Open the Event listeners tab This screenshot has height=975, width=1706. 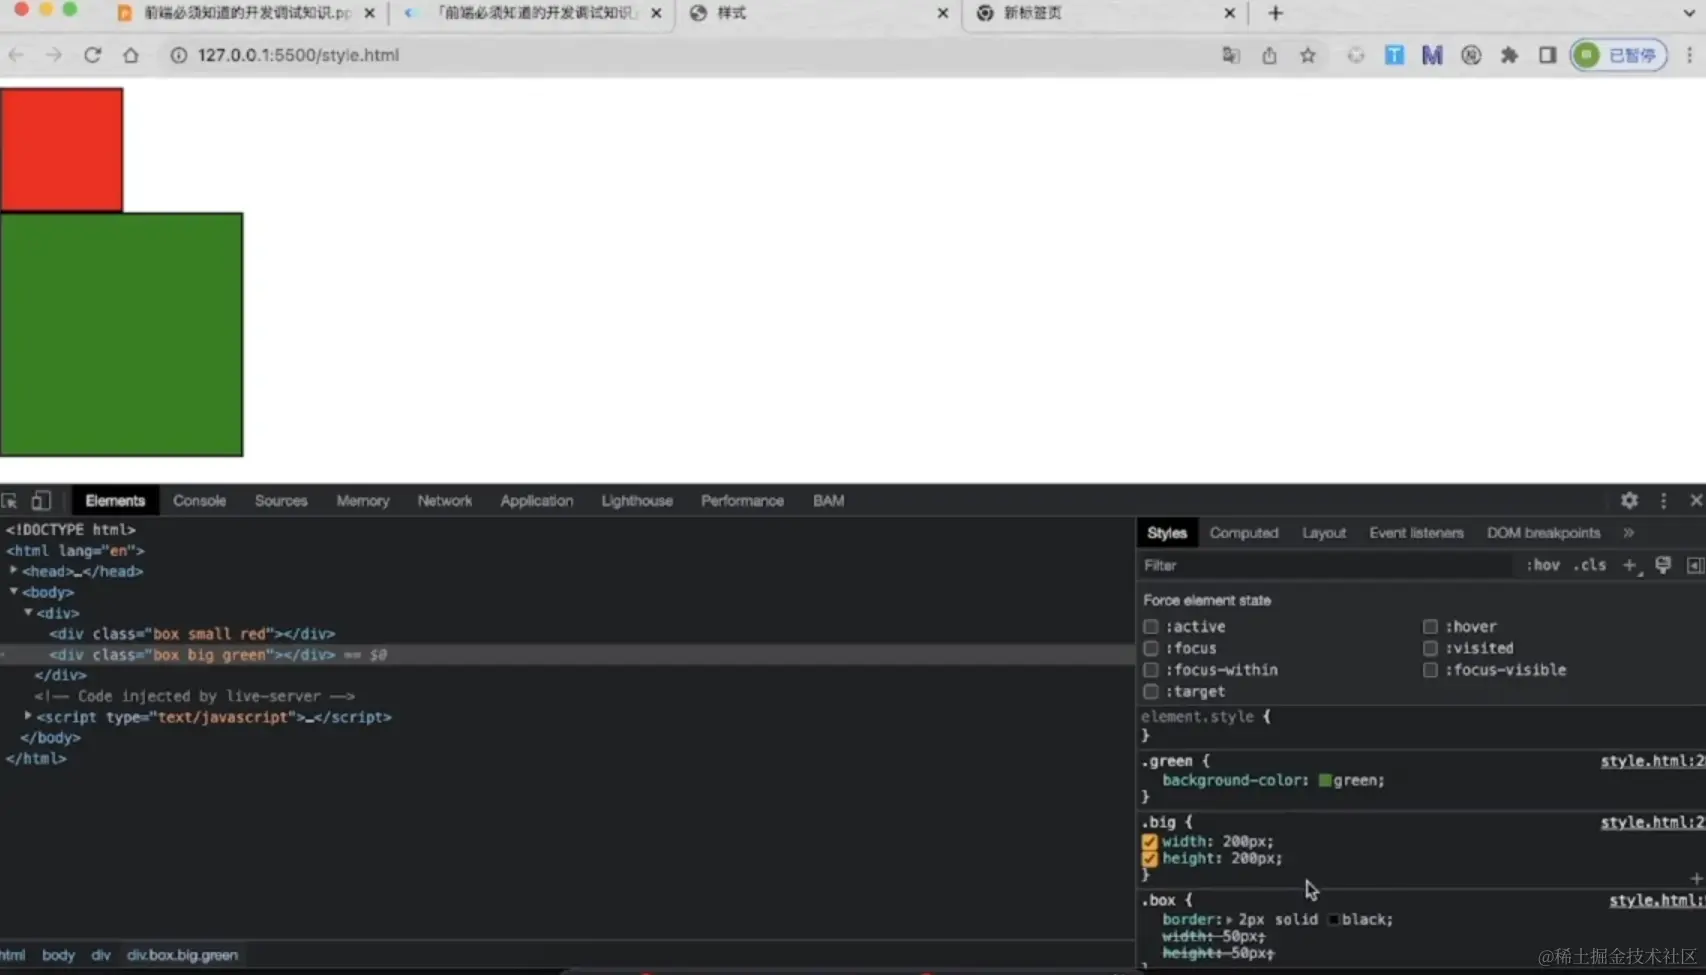coord(1416,533)
